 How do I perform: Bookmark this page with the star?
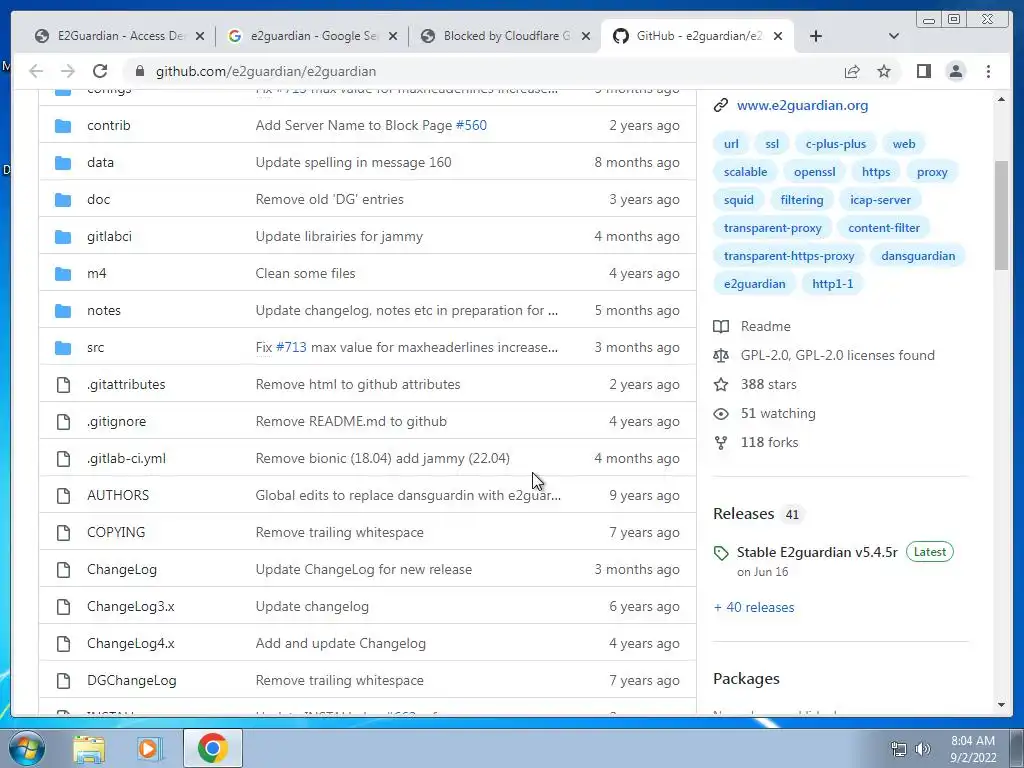[x=884, y=71]
